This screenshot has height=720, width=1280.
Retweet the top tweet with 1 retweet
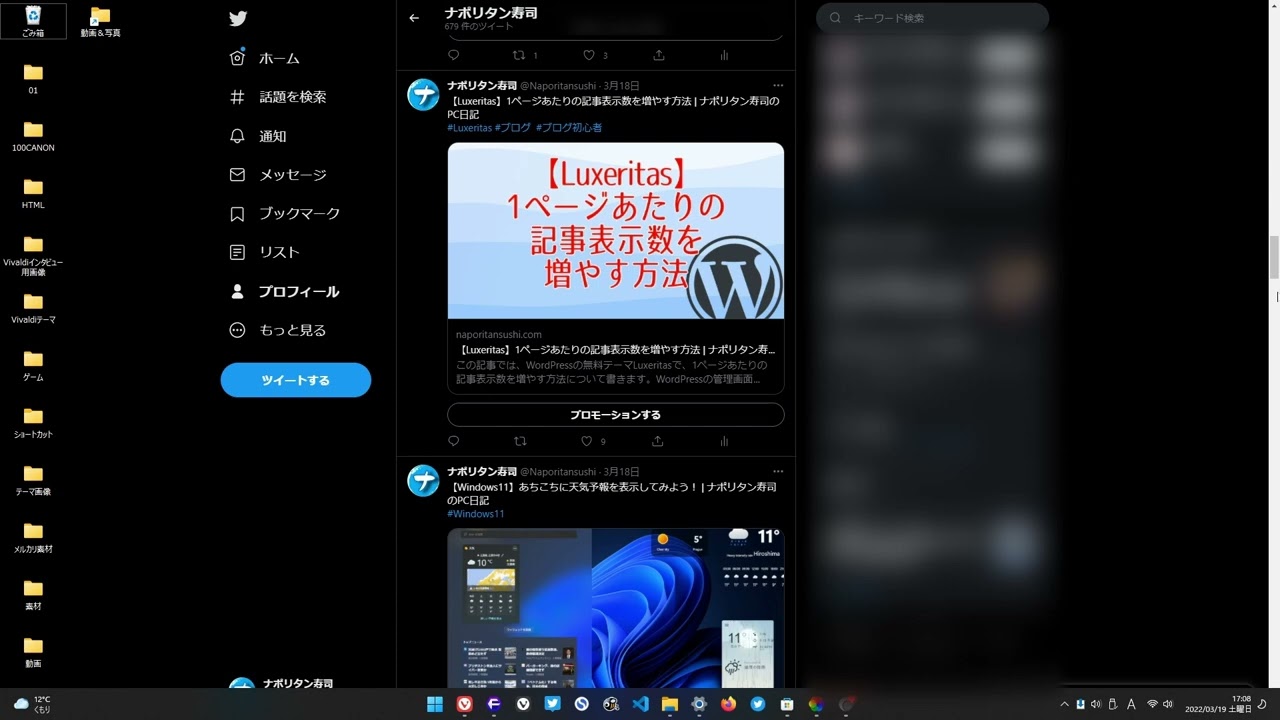519,55
